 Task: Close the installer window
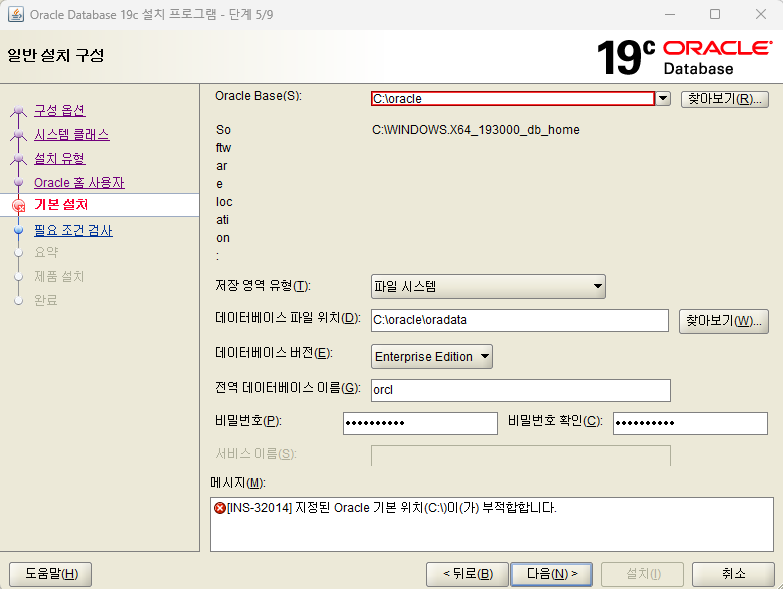coord(761,14)
